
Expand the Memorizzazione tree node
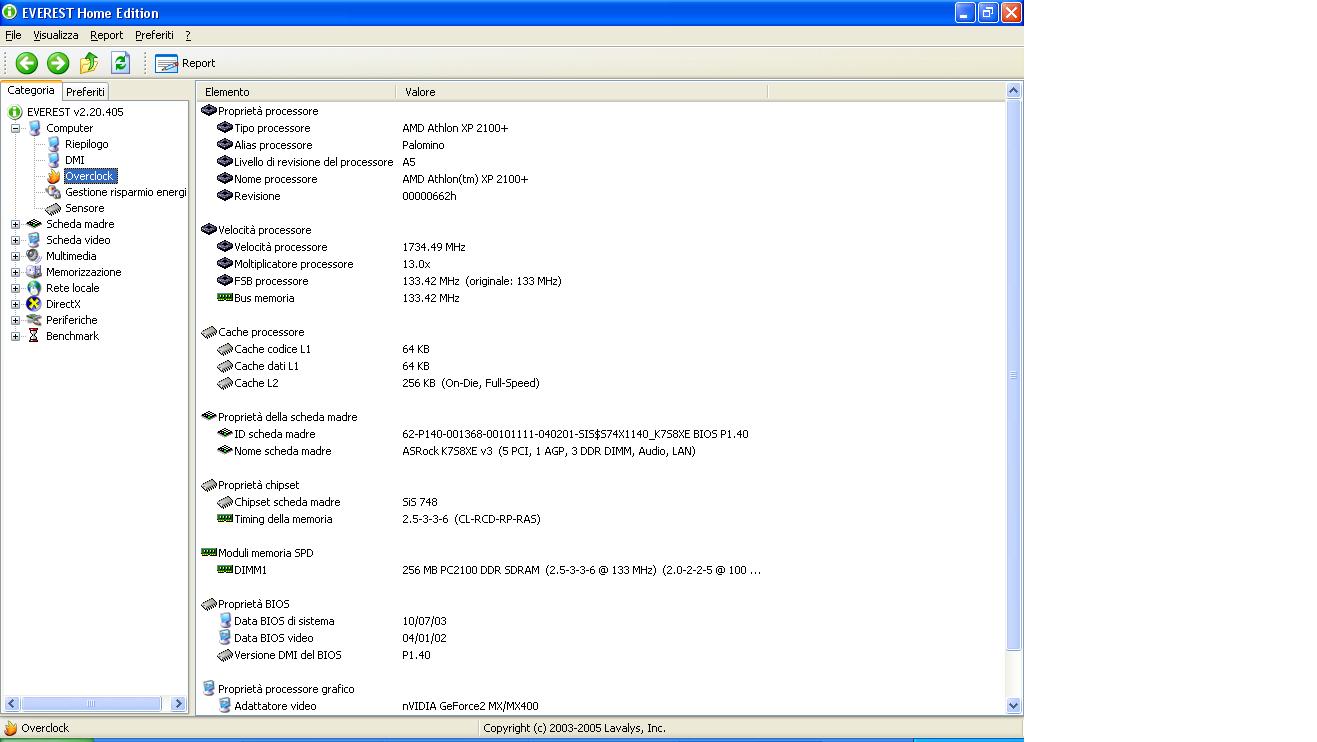click(15, 272)
